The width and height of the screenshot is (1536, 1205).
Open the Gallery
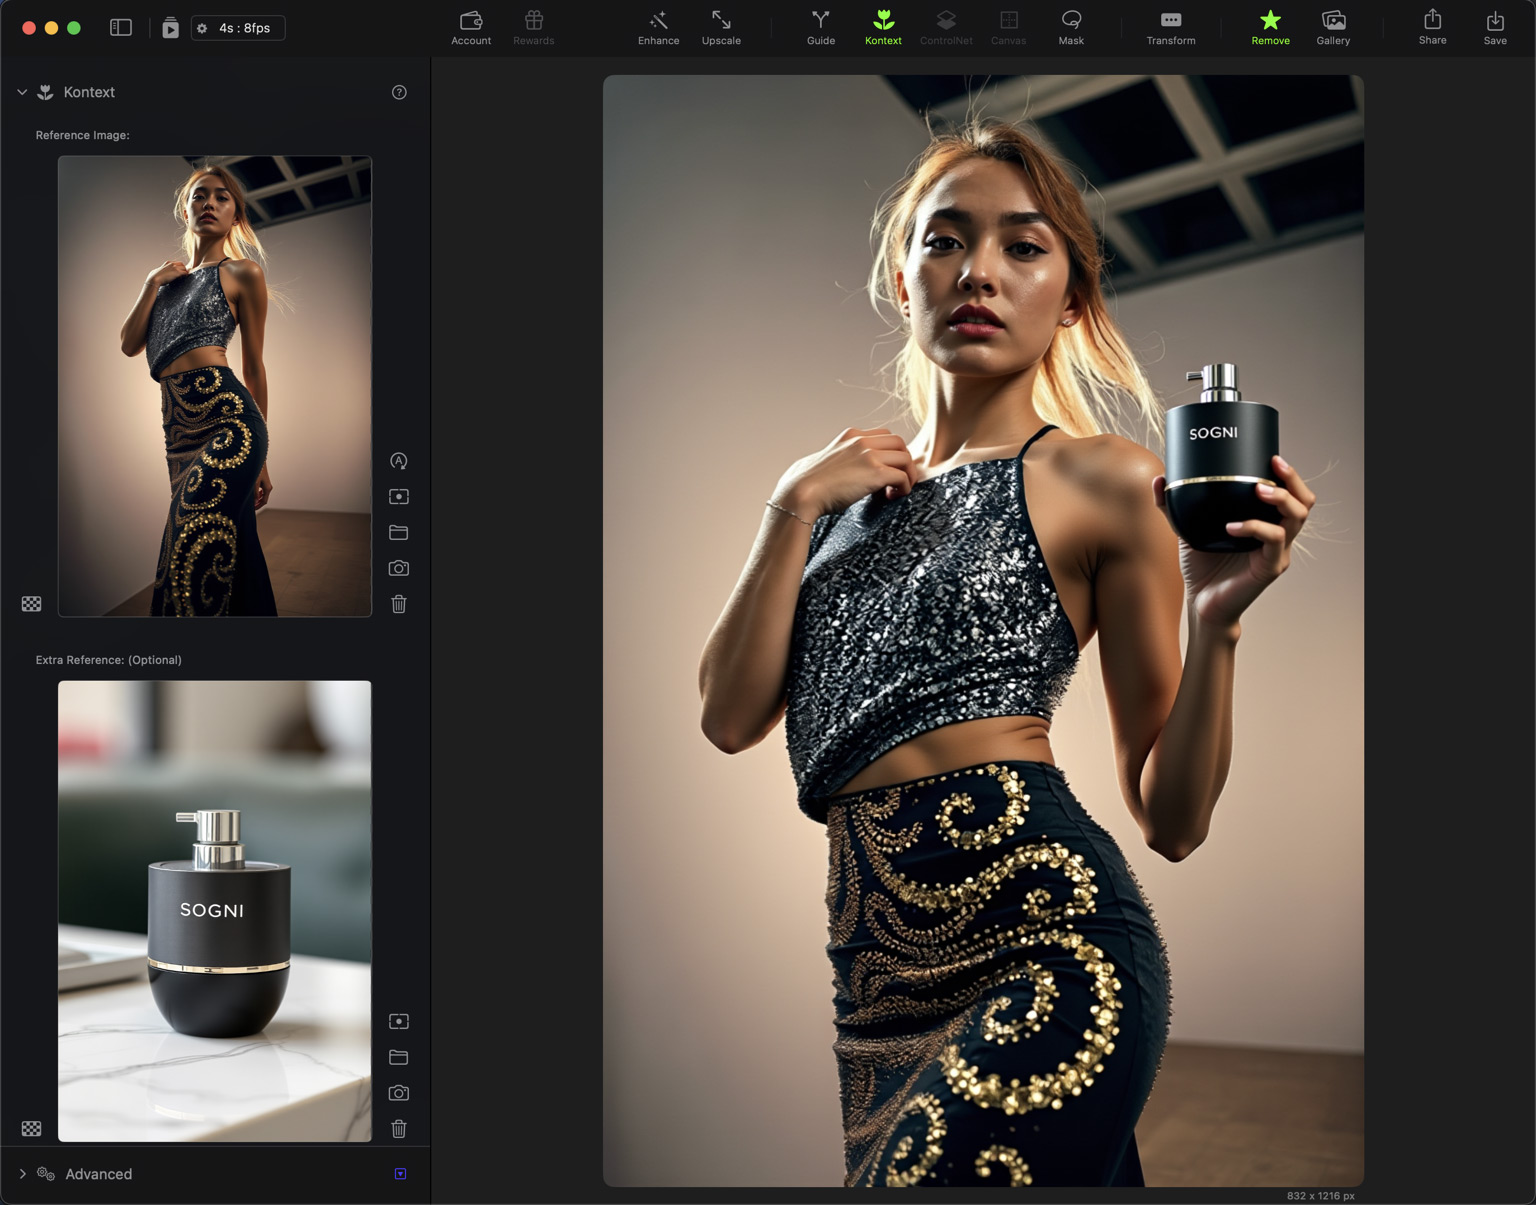click(1333, 27)
